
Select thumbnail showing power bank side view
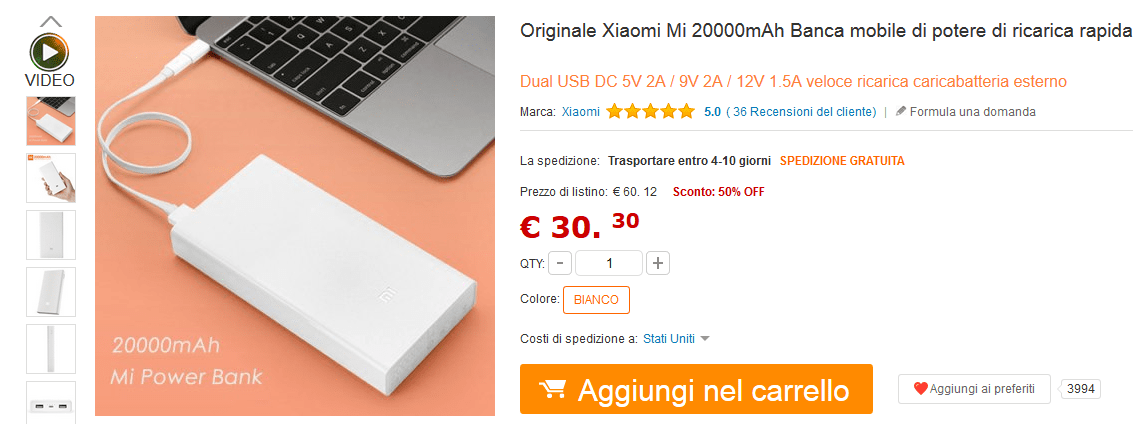(51, 349)
